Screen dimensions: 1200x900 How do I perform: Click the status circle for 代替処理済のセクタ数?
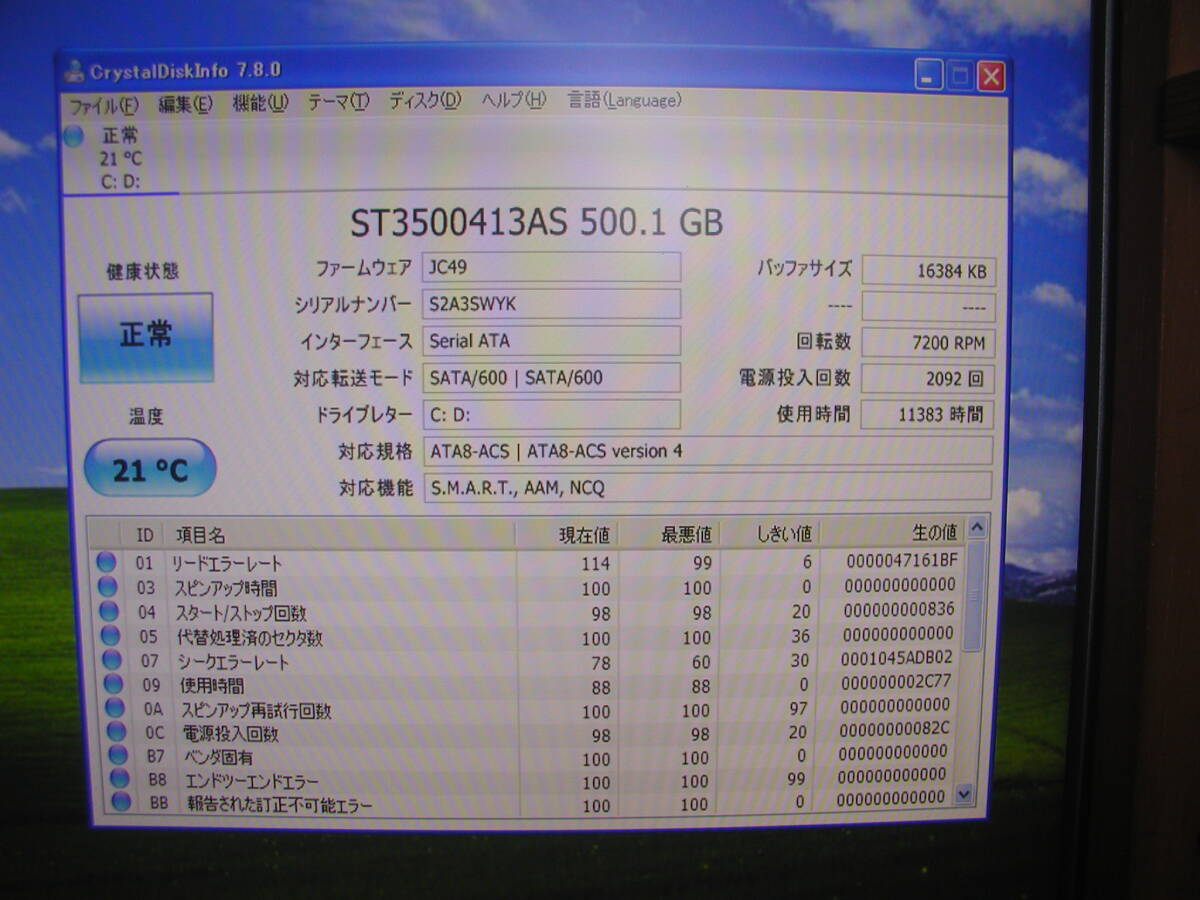pyautogui.click(x=109, y=636)
